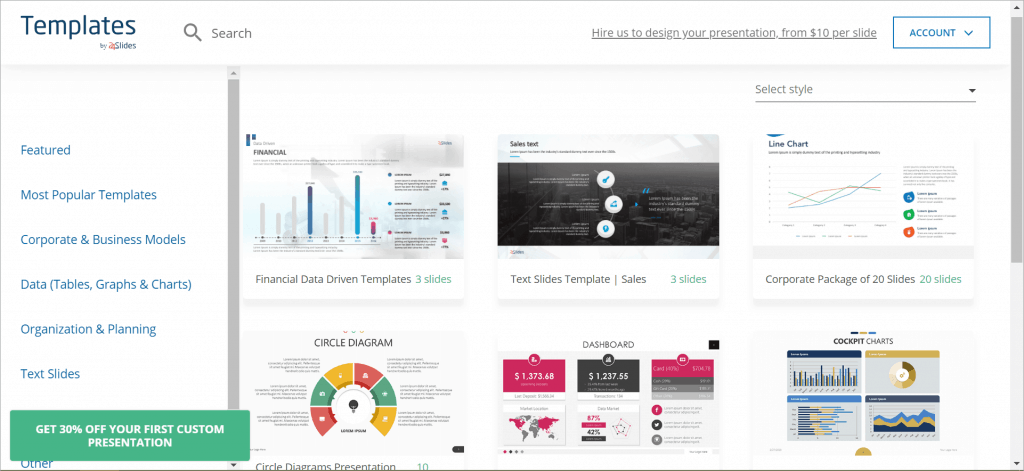
Task: Open Most Popular Templates category
Action: [89, 195]
